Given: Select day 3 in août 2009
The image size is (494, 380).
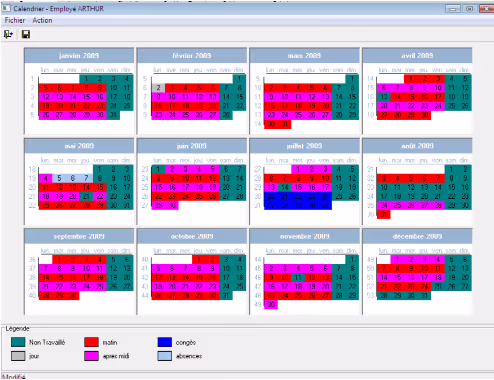Looking at the screenshot, I should click(384, 178).
